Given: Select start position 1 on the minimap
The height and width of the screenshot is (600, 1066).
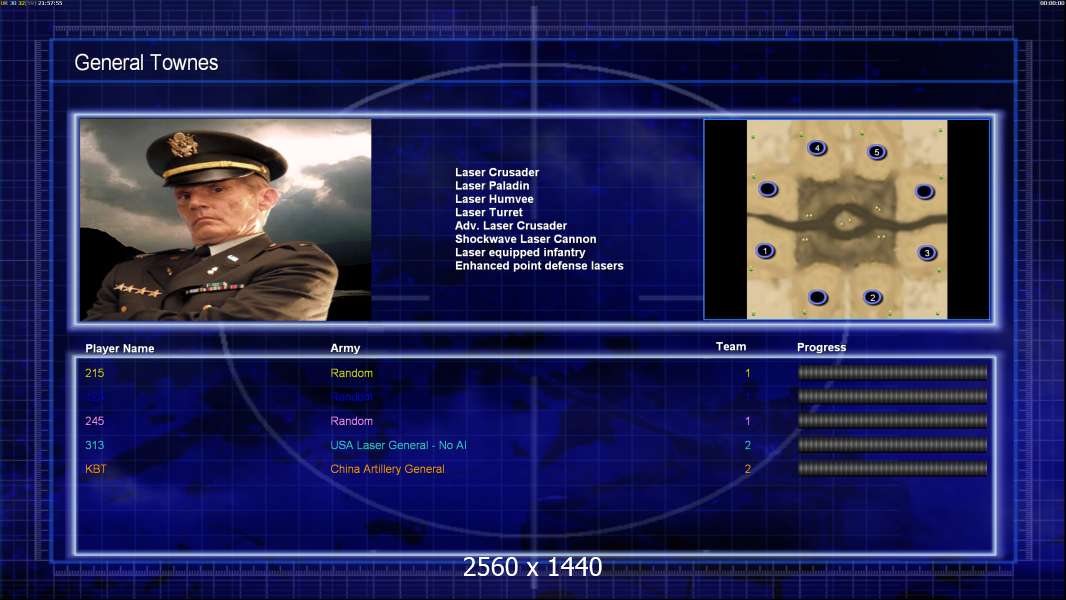Looking at the screenshot, I should pos(765,251).
